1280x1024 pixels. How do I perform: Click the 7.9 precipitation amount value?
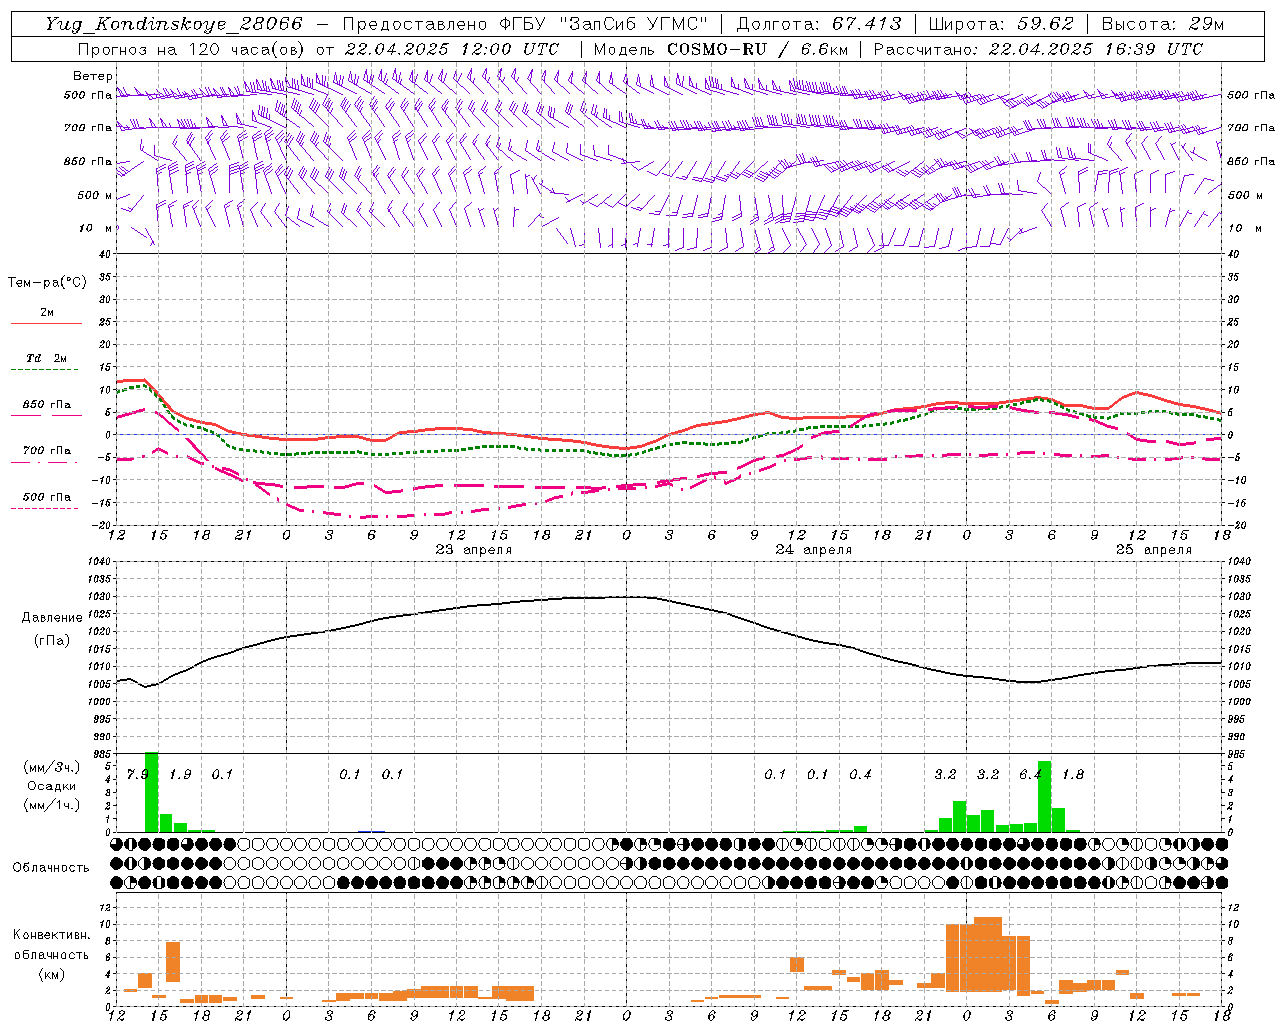[137, 775]
